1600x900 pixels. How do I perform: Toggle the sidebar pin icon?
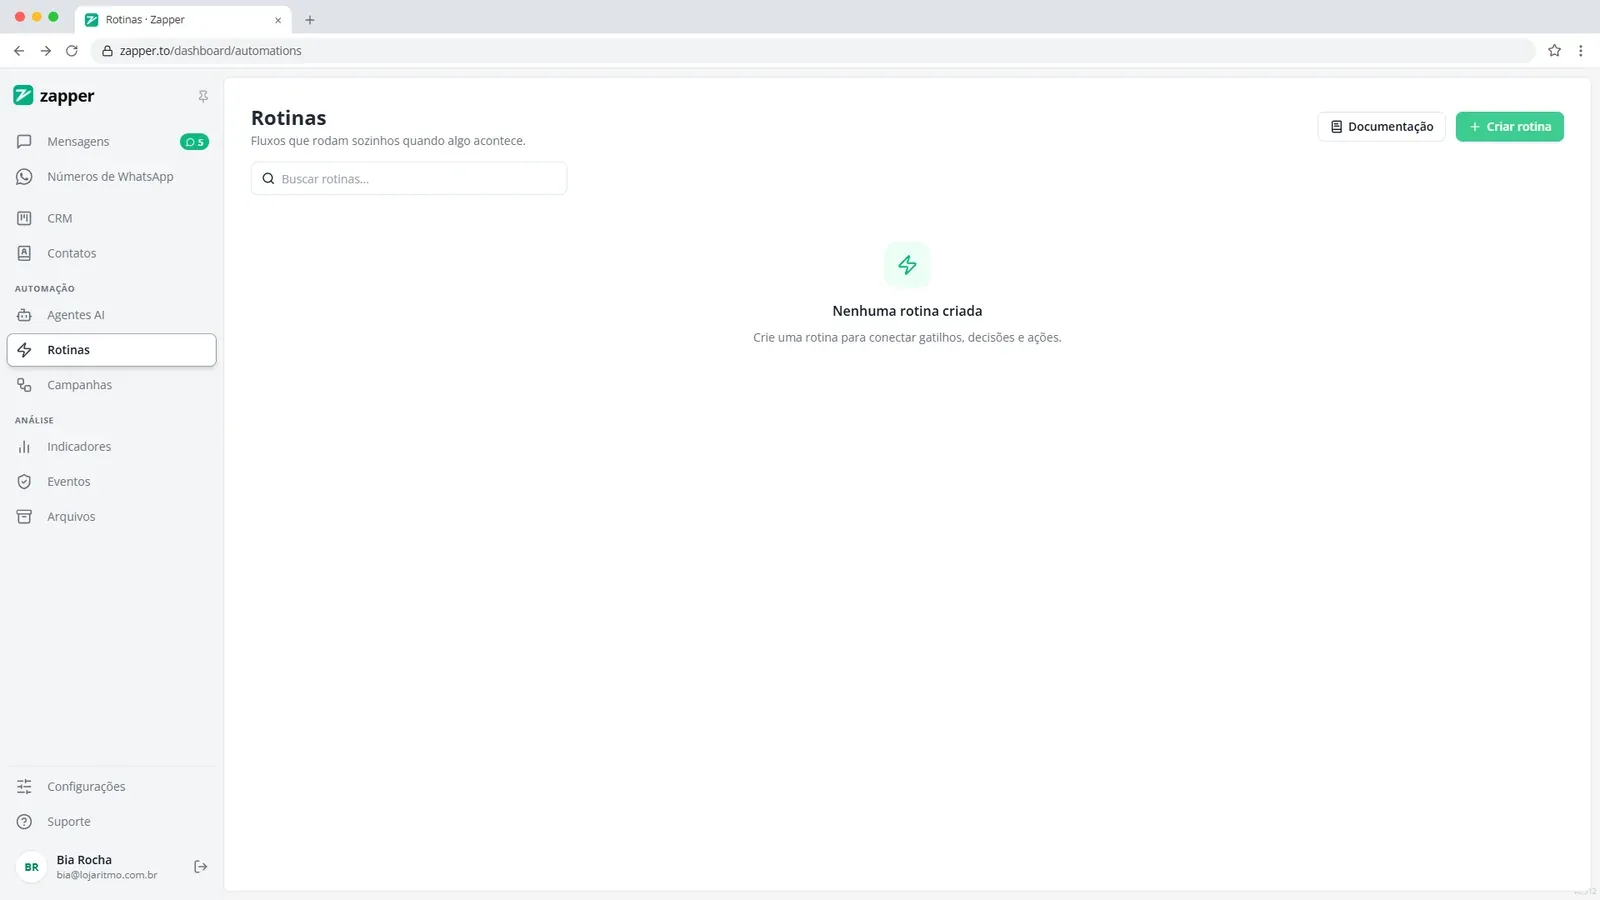click(x=203, y=97)
